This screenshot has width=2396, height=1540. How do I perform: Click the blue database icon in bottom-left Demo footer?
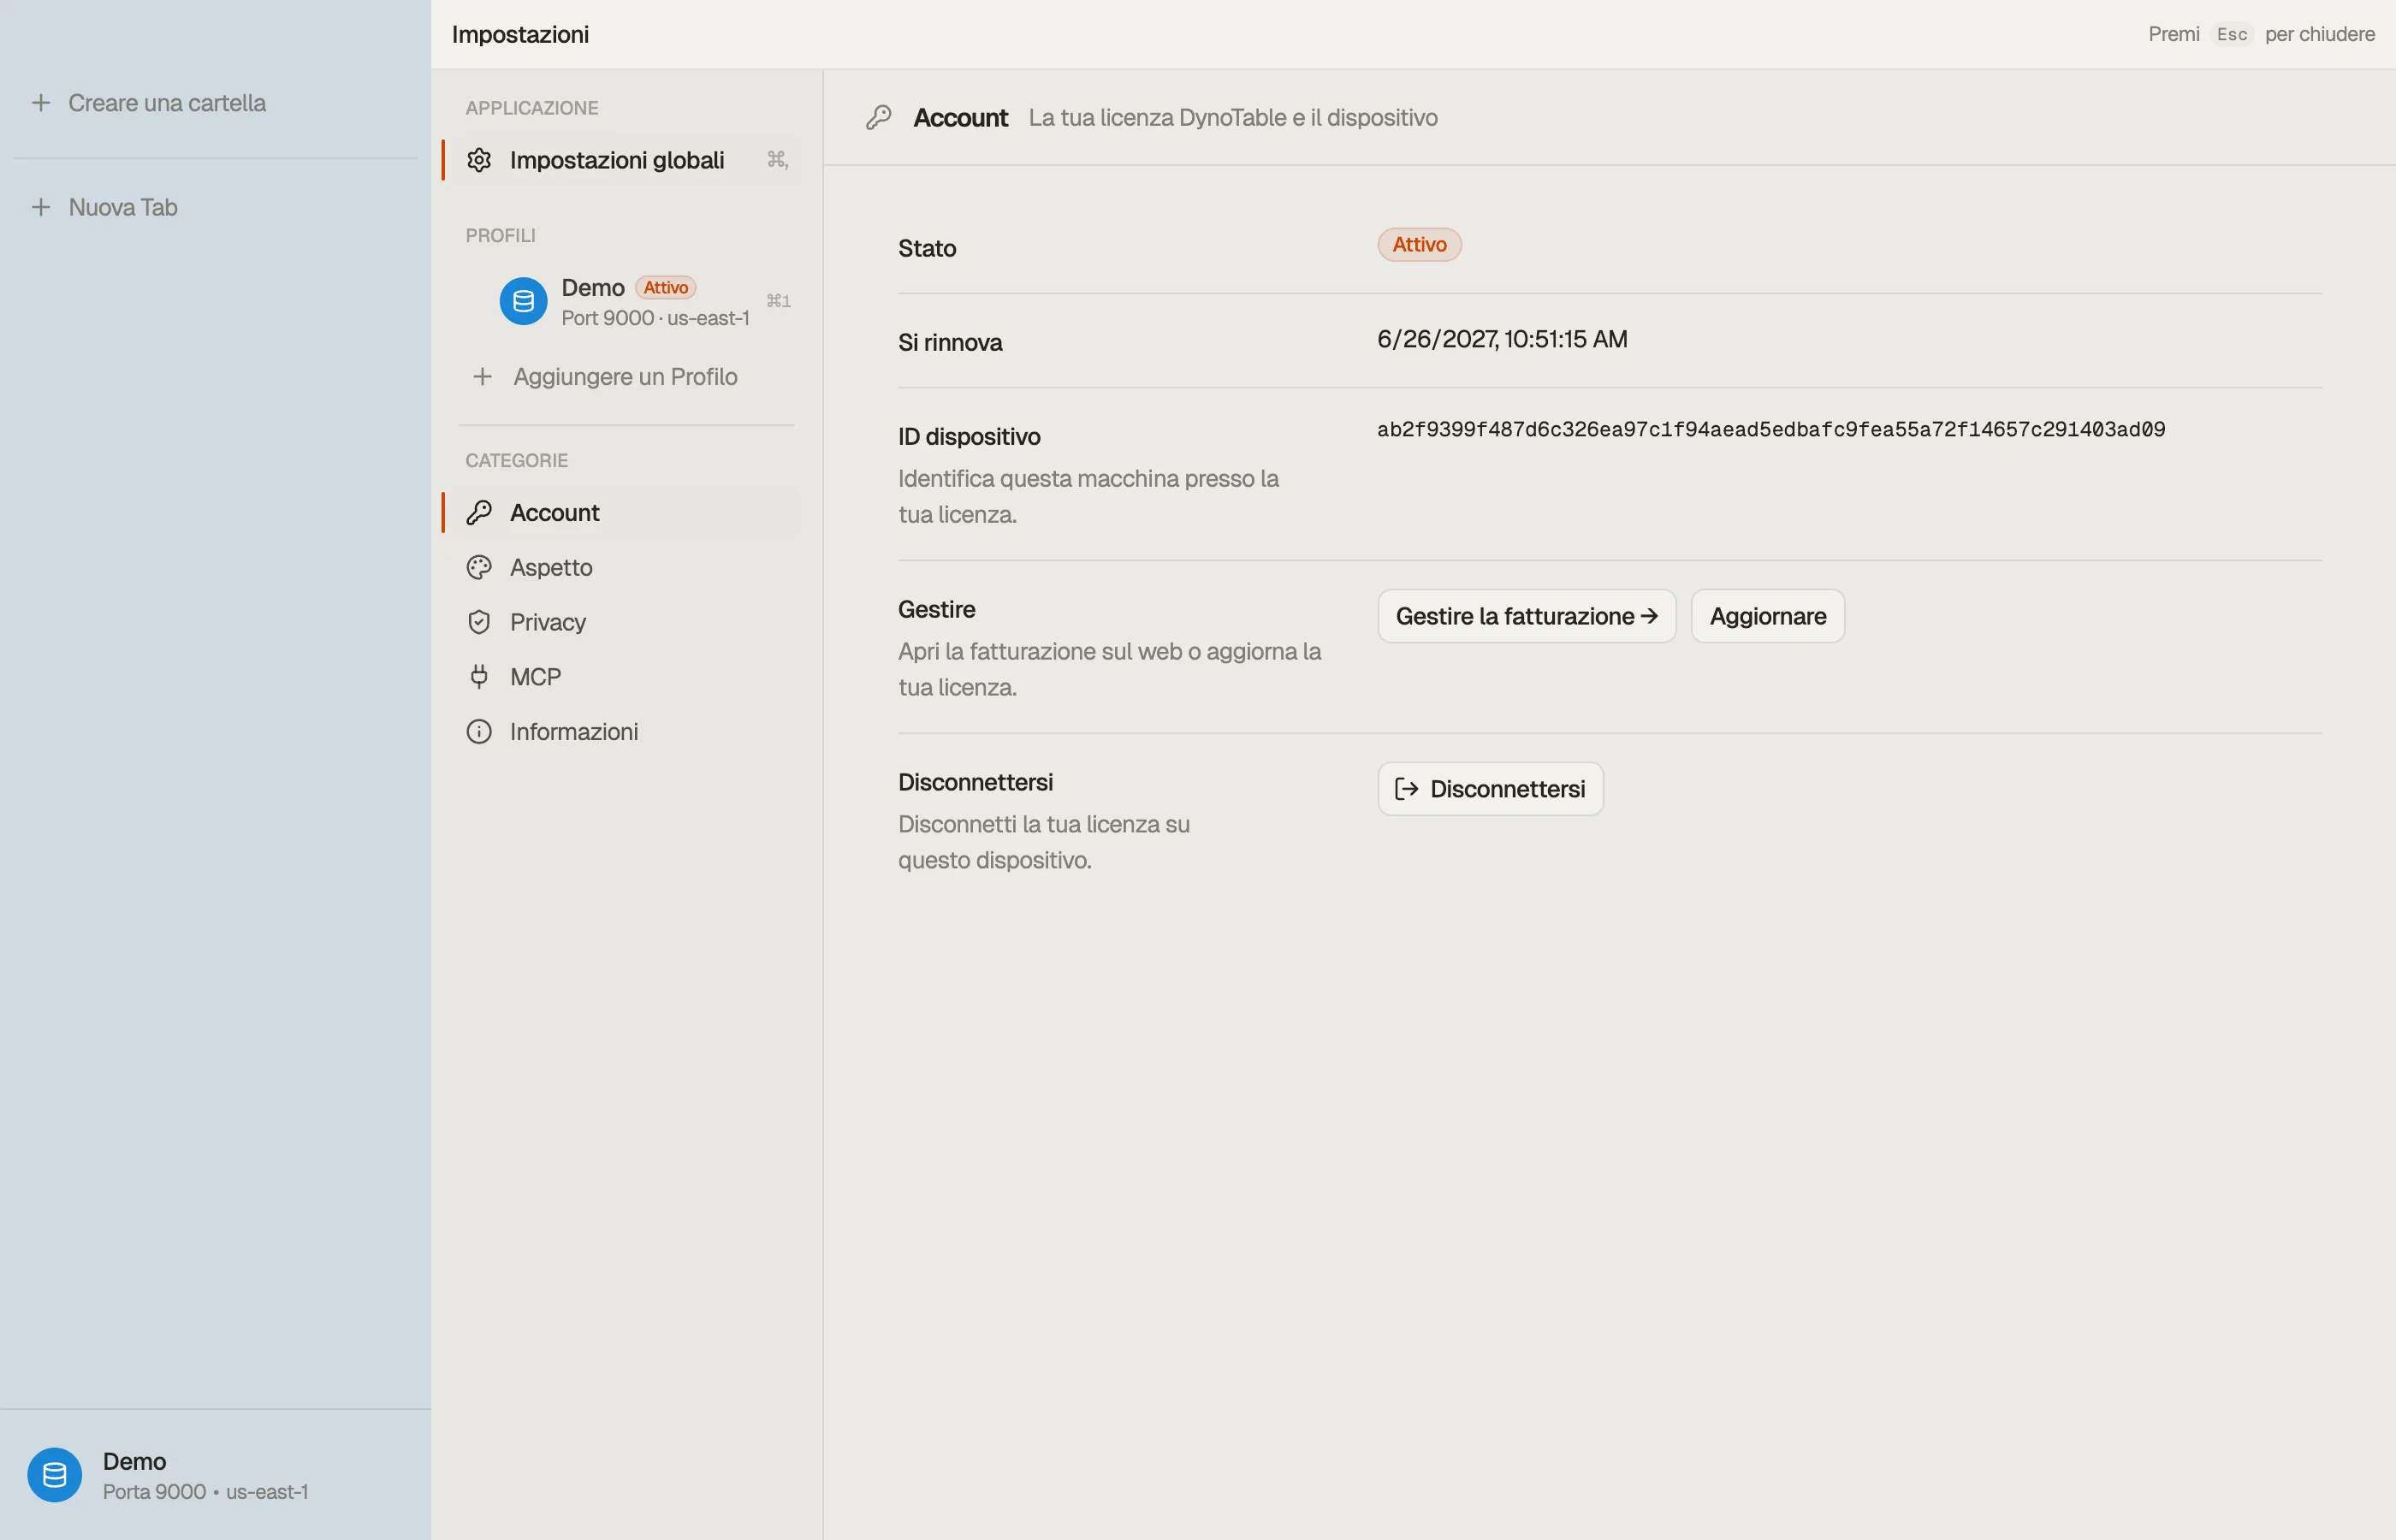click(x=54, y=1475)
